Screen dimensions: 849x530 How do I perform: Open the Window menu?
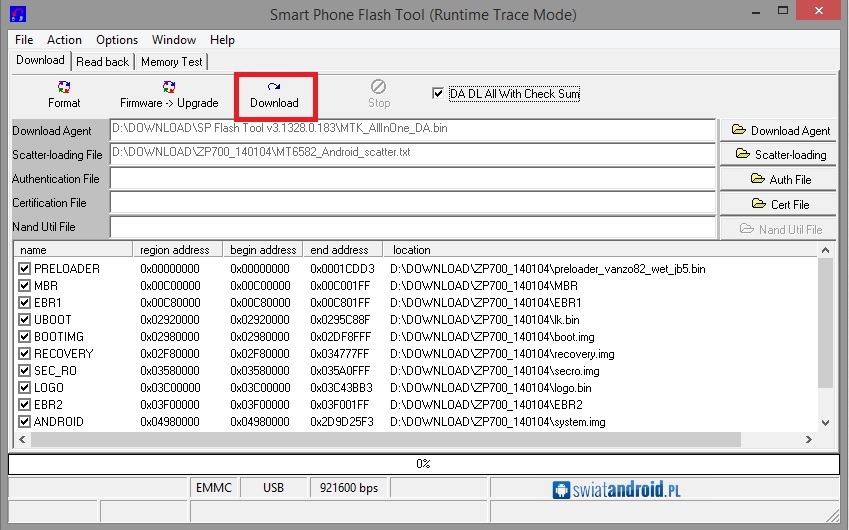[x=174, y=40]
